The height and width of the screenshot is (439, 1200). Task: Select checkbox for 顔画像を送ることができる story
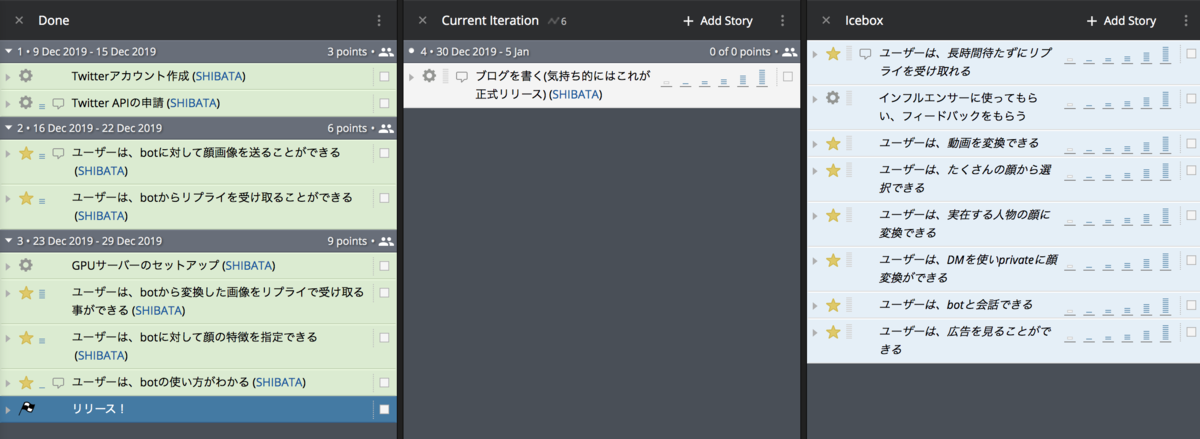[x=384, y=153]
